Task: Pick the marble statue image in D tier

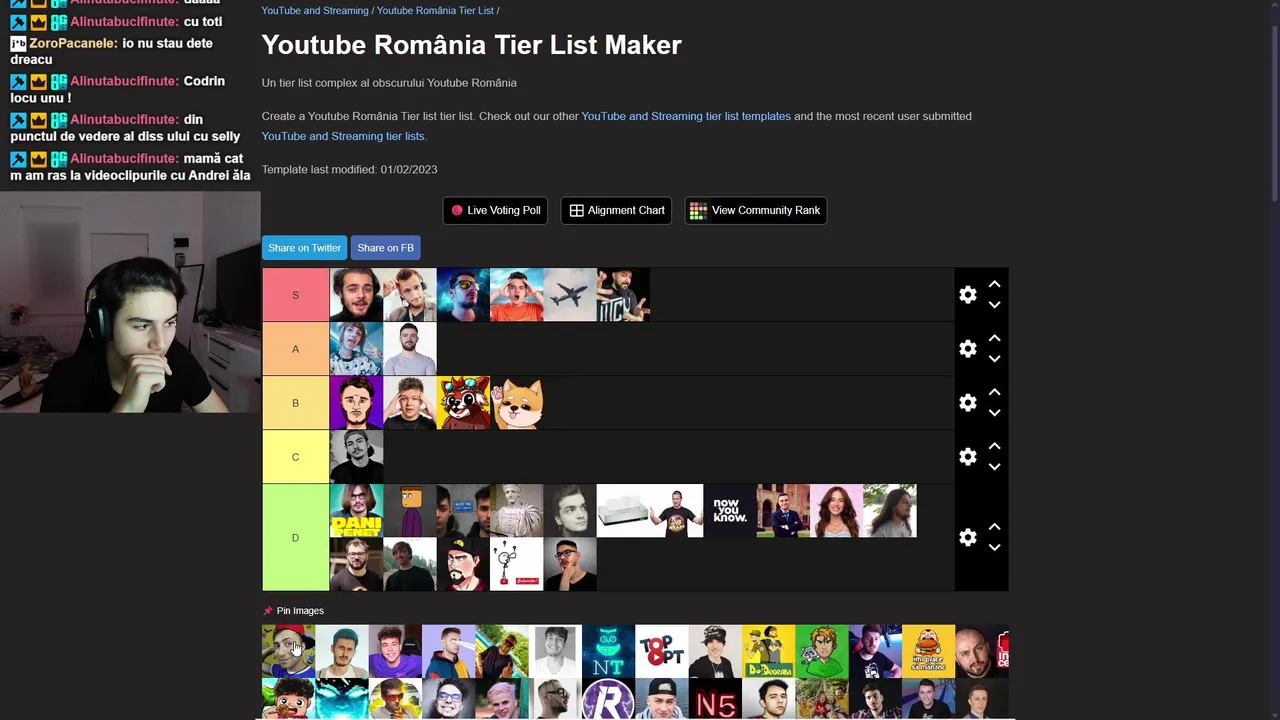Action: (517, 511)
